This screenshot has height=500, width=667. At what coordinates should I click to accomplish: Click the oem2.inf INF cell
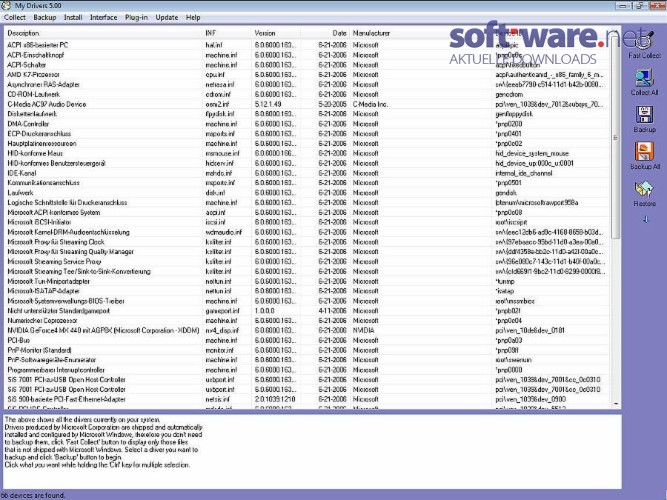point(217,104)
